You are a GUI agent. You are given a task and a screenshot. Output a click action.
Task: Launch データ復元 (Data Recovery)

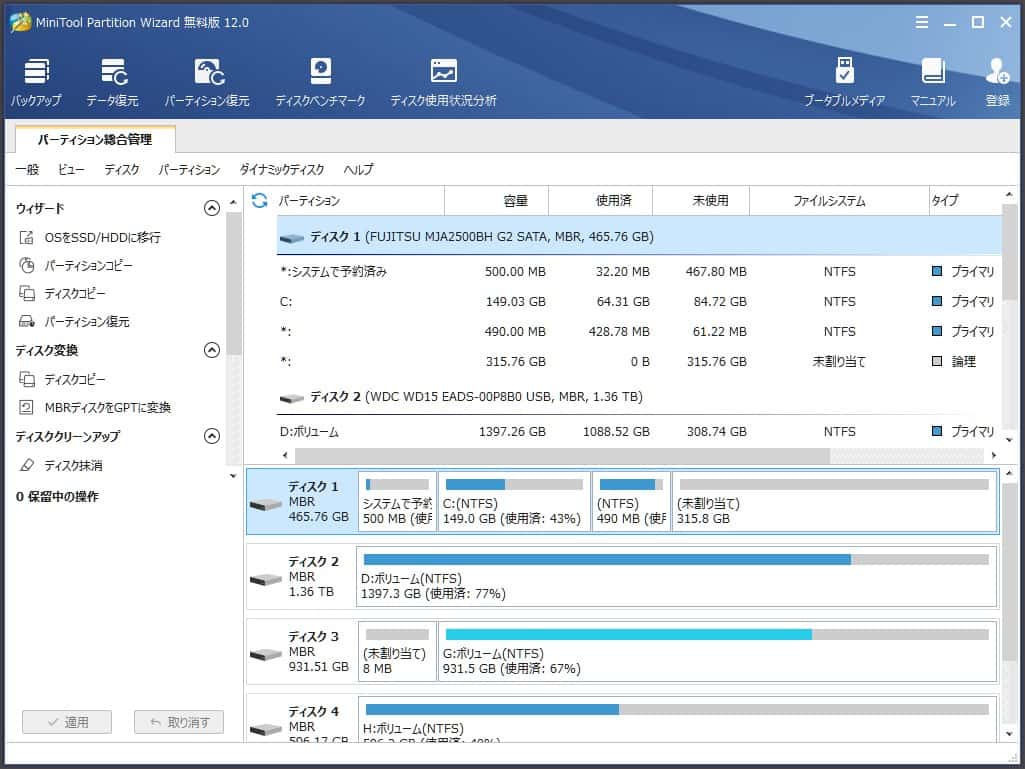[x=112, y=82]
